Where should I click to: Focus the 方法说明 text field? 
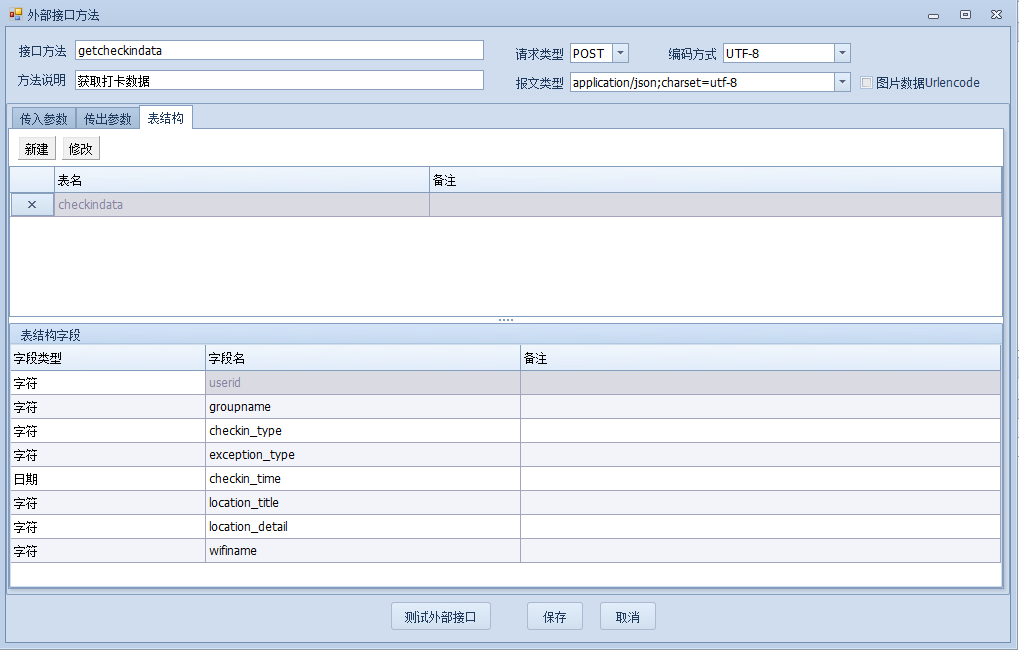[279, 81]
